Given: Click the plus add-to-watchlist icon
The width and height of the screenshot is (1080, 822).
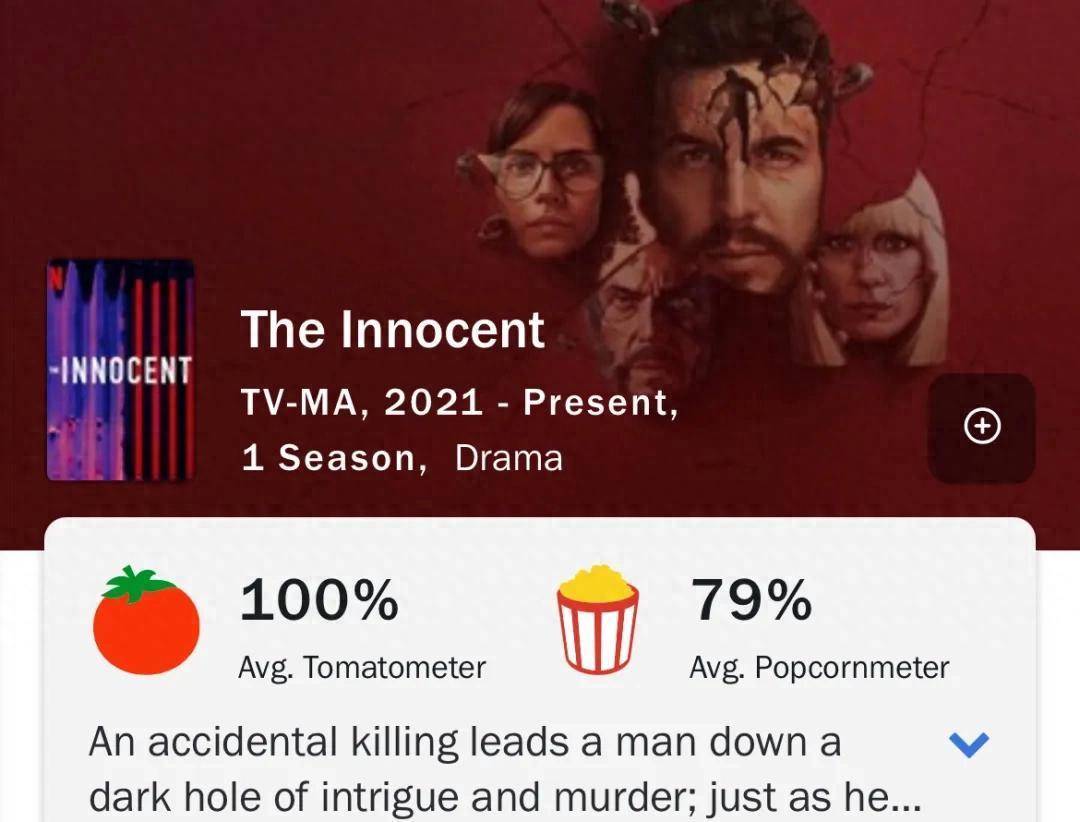Looking at the screenshot, I should pos(982,427).
